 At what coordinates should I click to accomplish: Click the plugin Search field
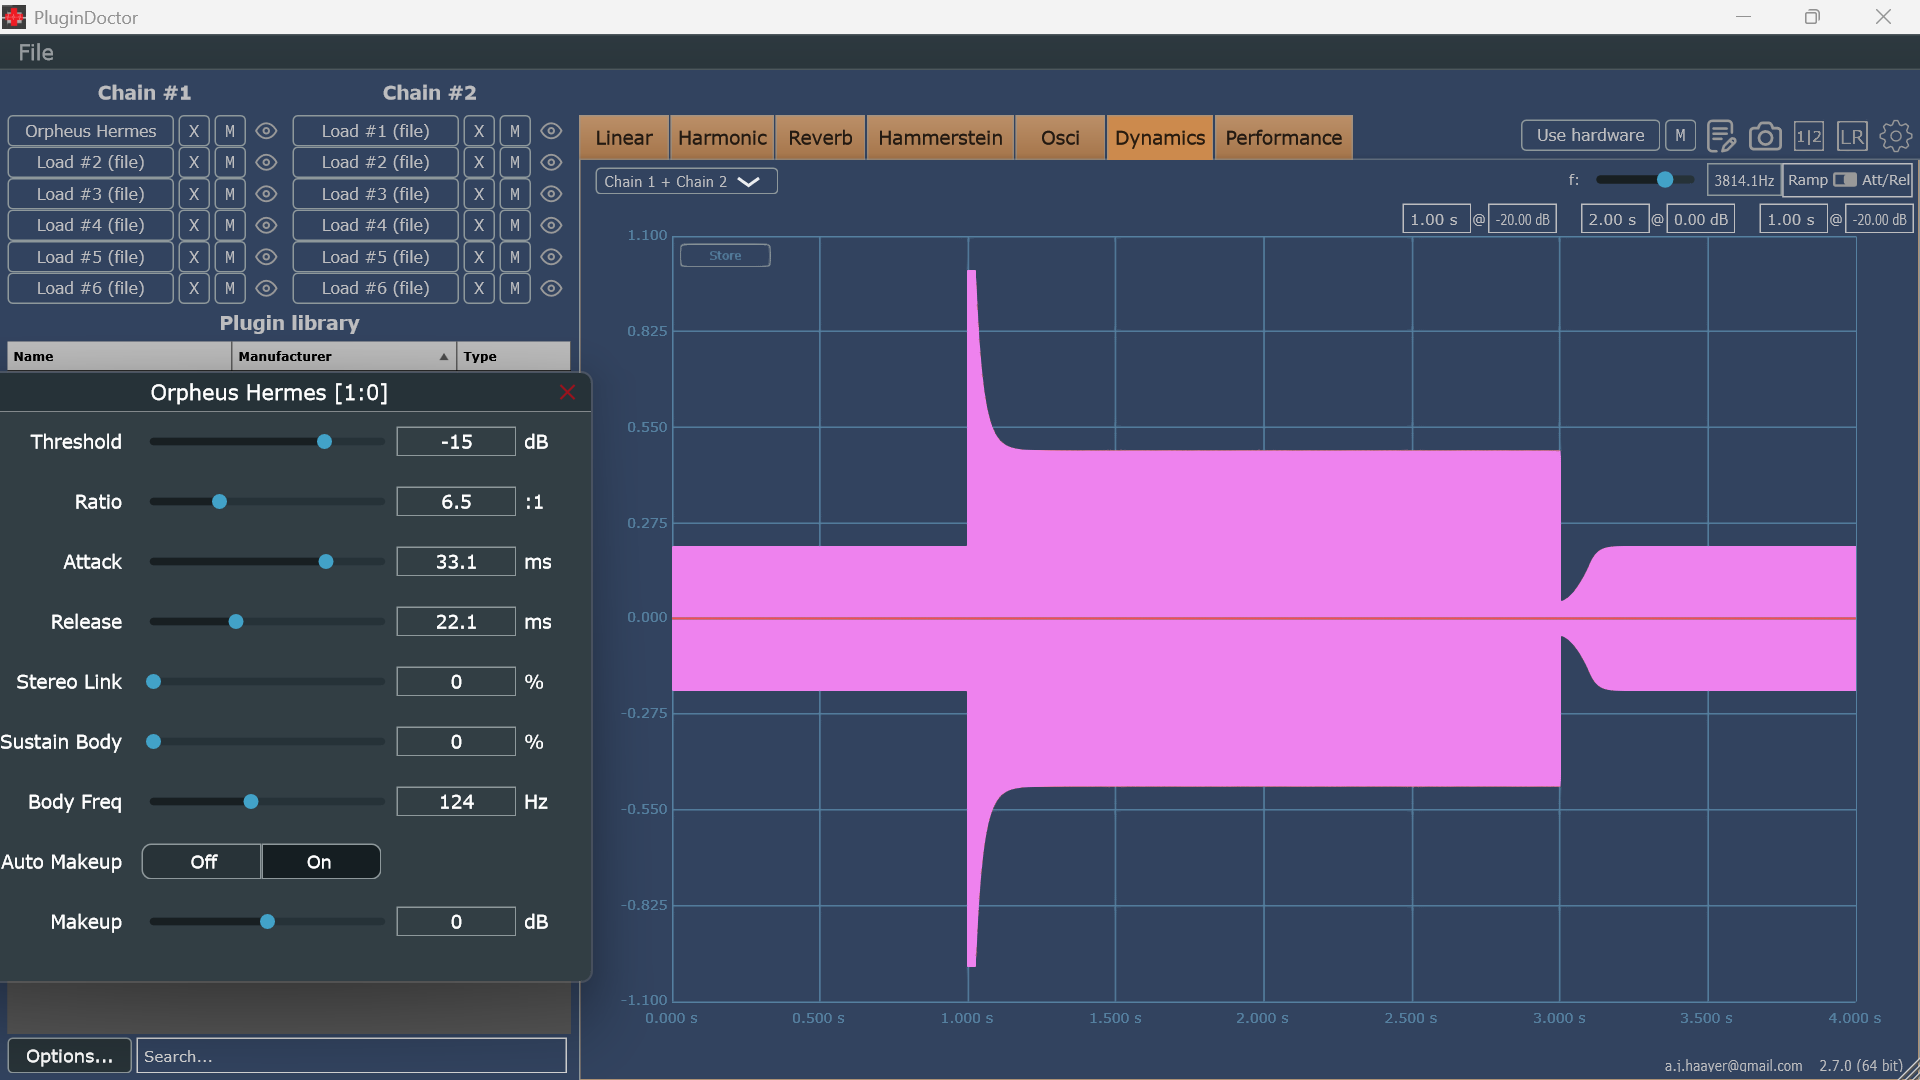coord(351,1056)
